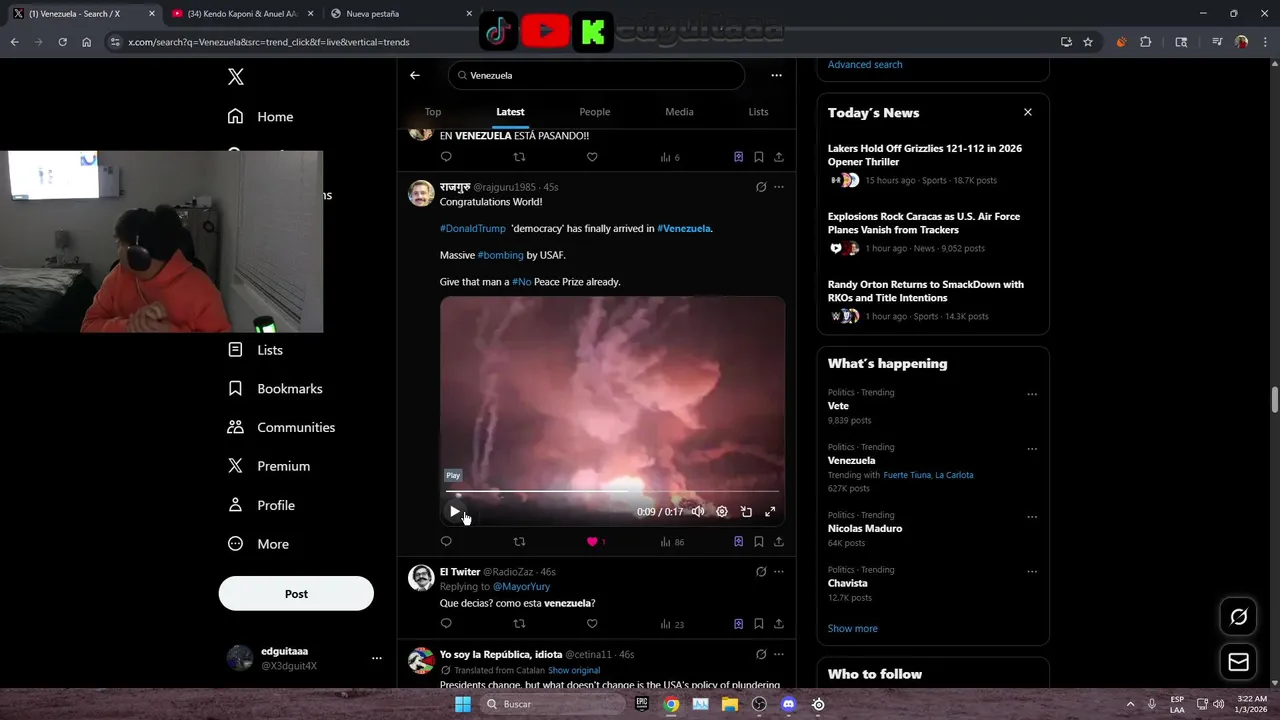Go back using the X search back arrow
The width and height of the screenshot is (1280, 720).
tap(415, 75)
